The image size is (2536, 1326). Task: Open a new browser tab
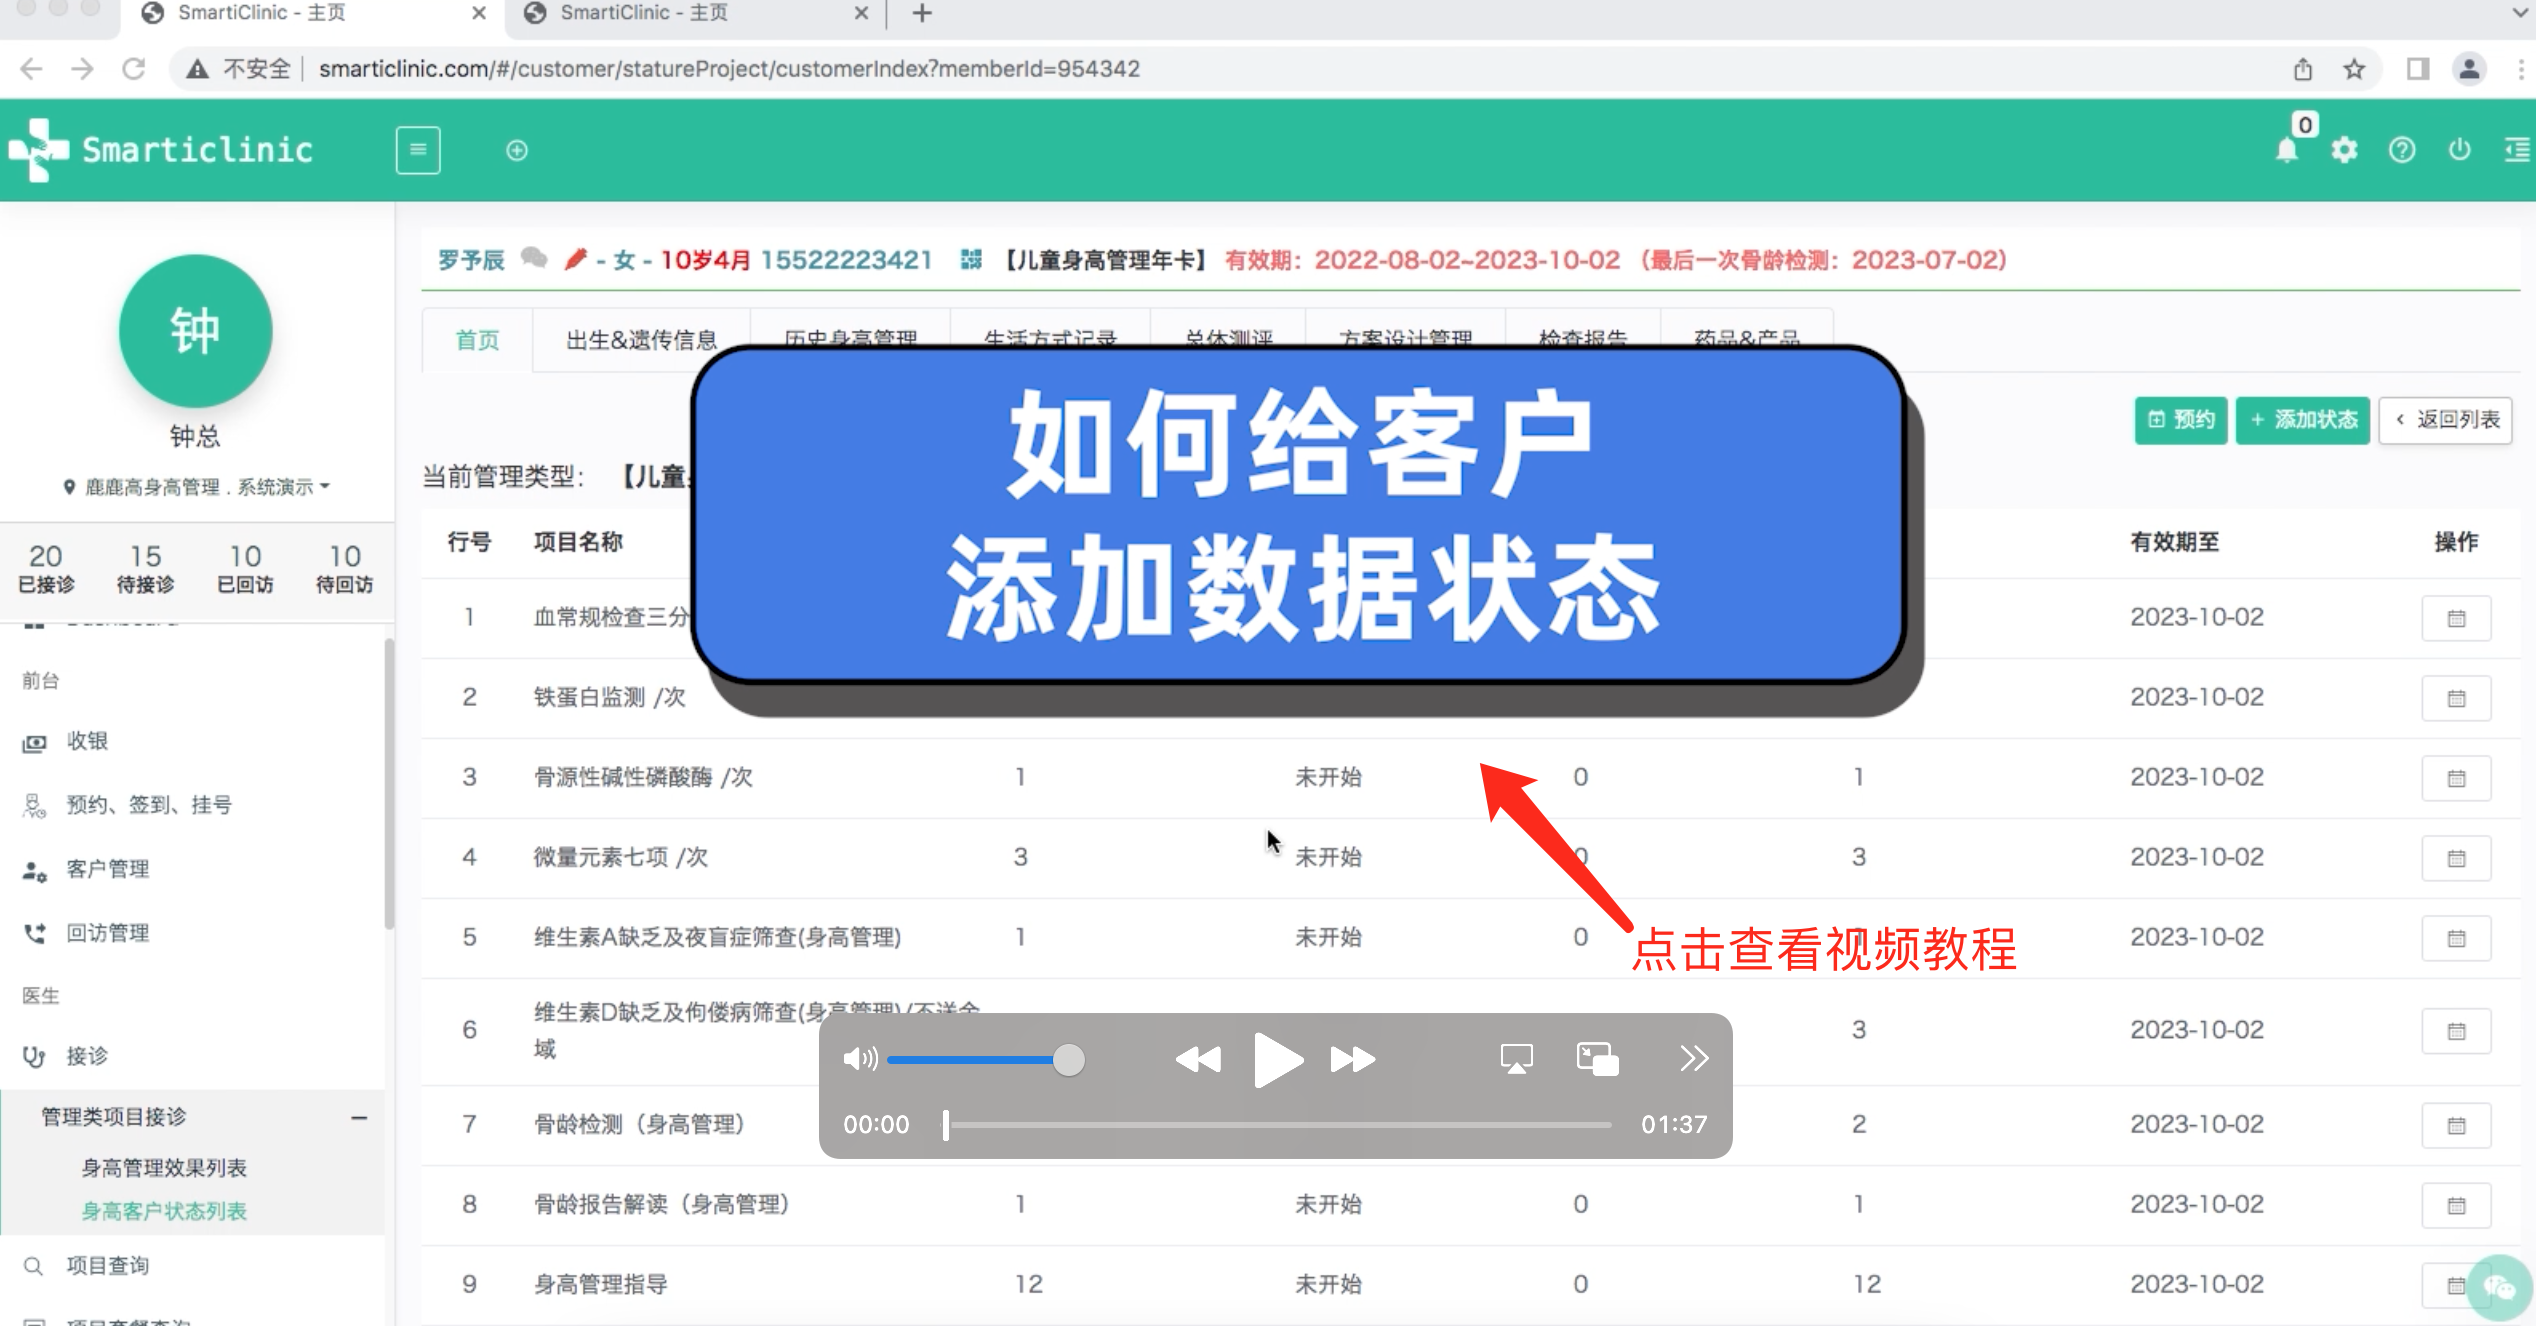point(922,13)
